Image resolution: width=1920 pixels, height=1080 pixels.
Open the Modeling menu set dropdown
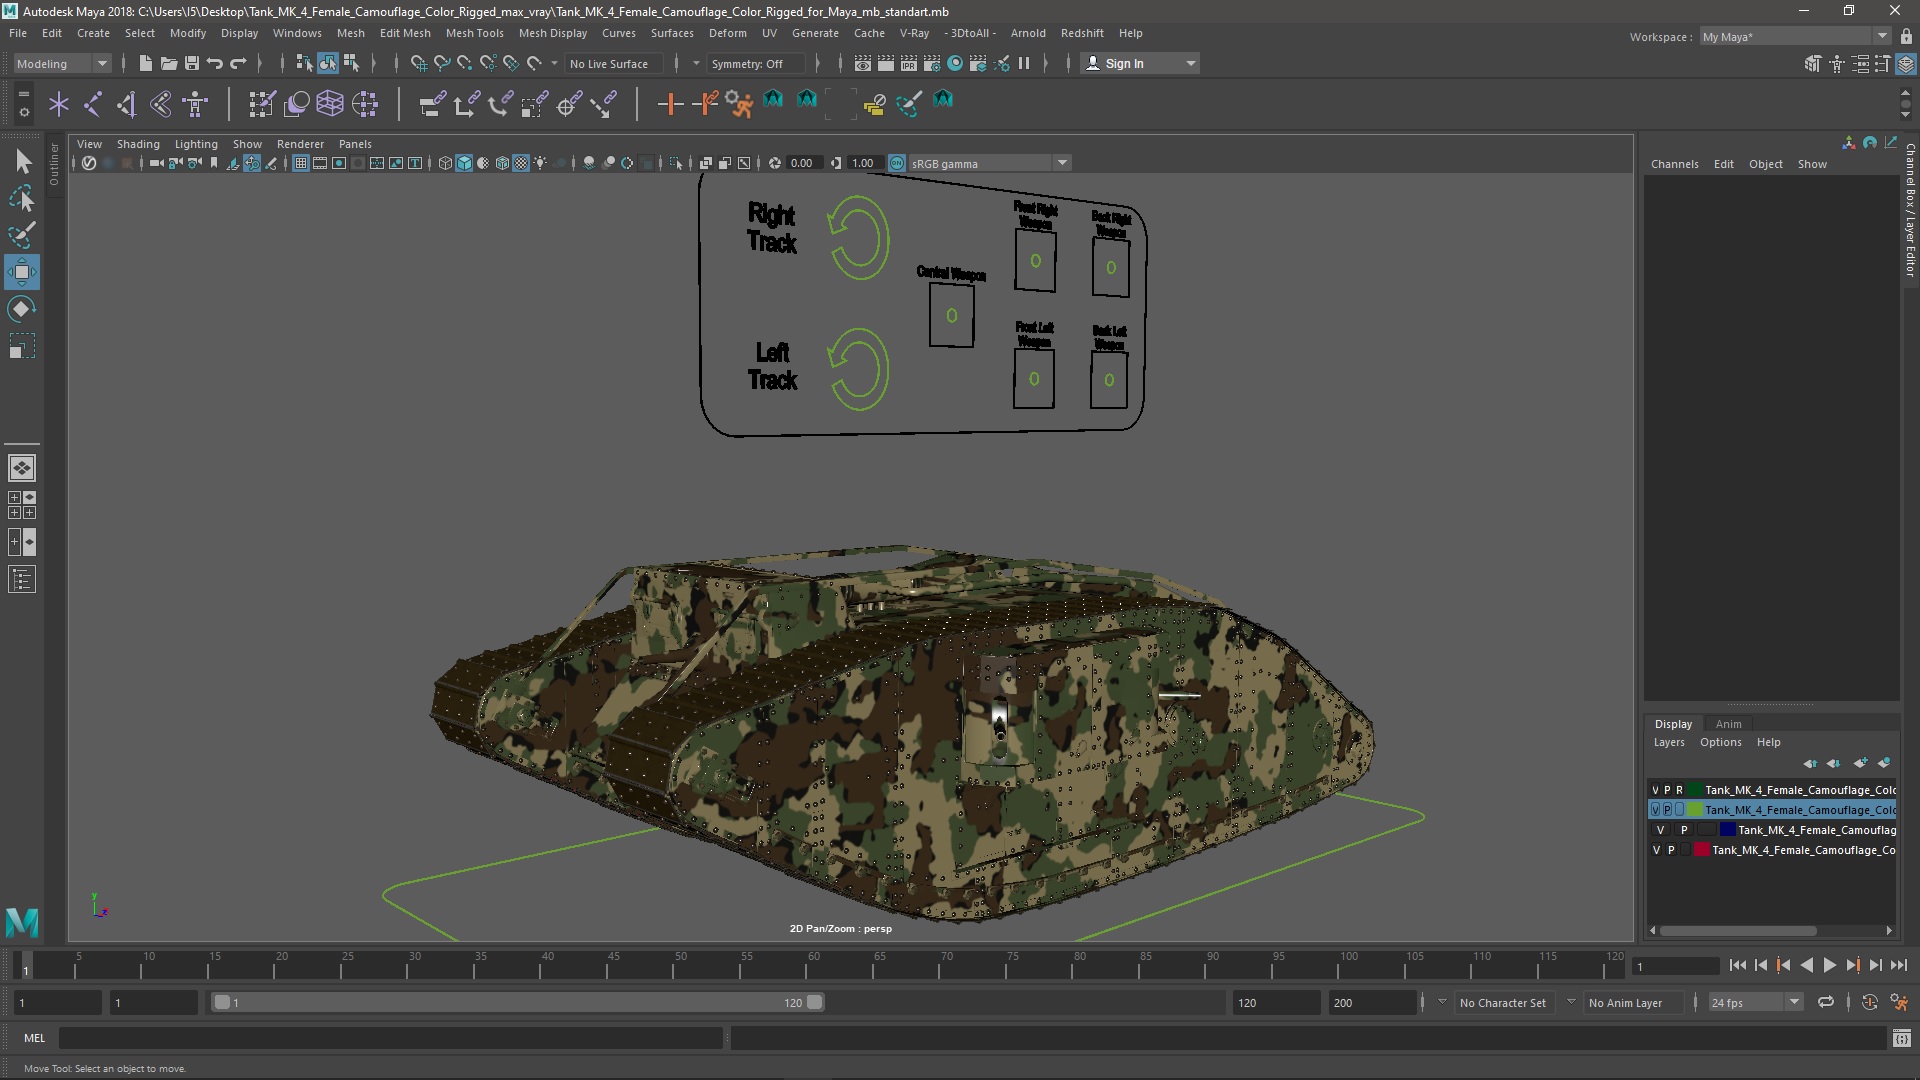pos(62,63)
